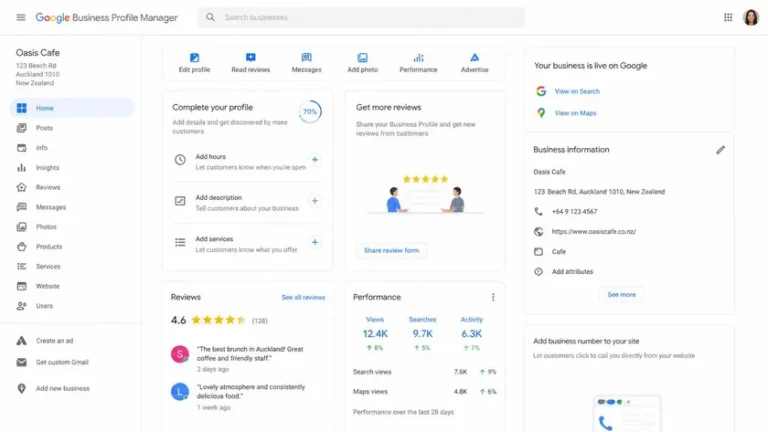This screenshot has height=432, width=768.
Task: Click the 4.6 star rating display
Action: coord(219,320)
